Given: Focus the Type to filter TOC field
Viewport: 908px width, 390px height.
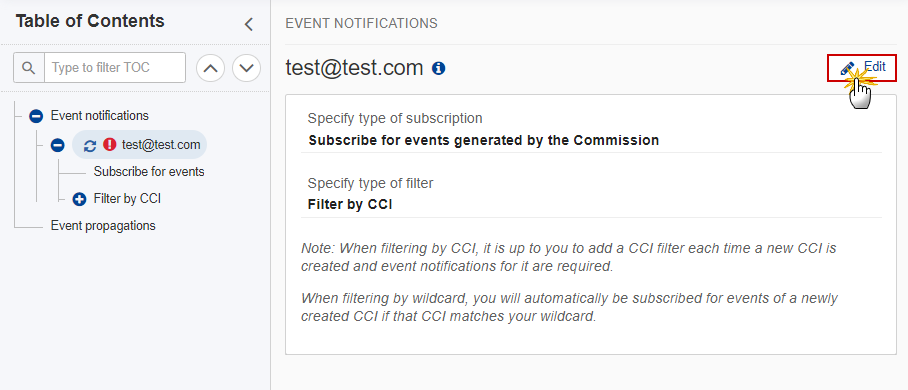Looking at the screenshot, I should click(x=115, y=68).
